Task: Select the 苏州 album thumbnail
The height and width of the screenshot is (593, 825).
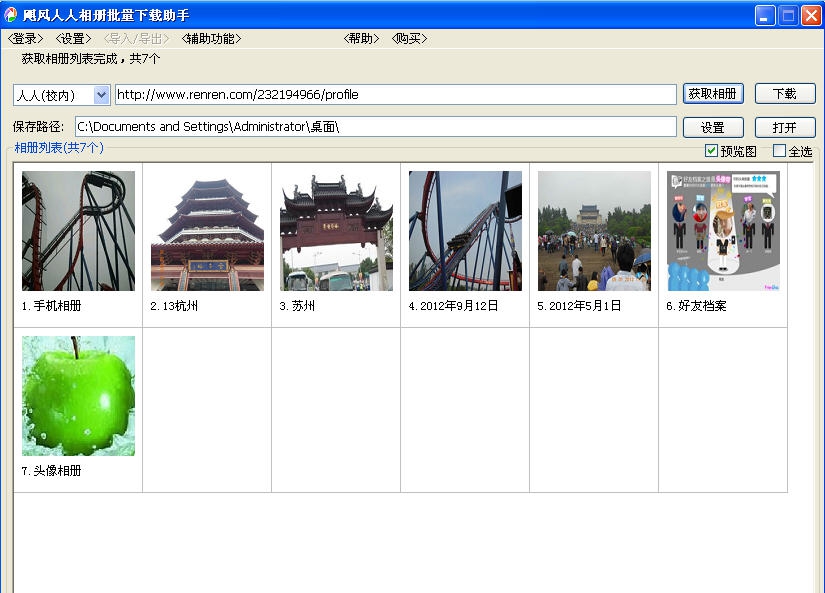Action: pyautogui.click(x=335, y=230)
